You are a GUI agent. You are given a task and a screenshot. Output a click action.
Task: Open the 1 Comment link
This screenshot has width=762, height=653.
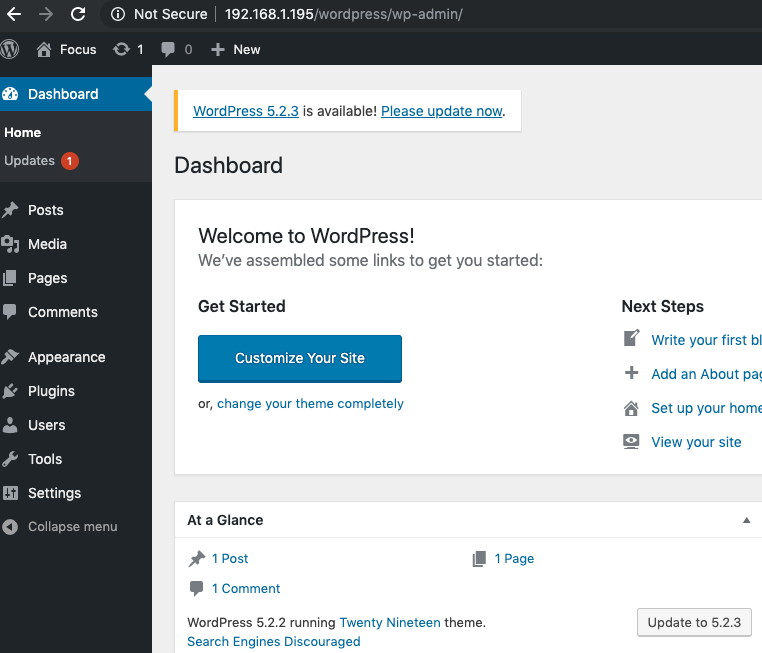click(246, 588)
